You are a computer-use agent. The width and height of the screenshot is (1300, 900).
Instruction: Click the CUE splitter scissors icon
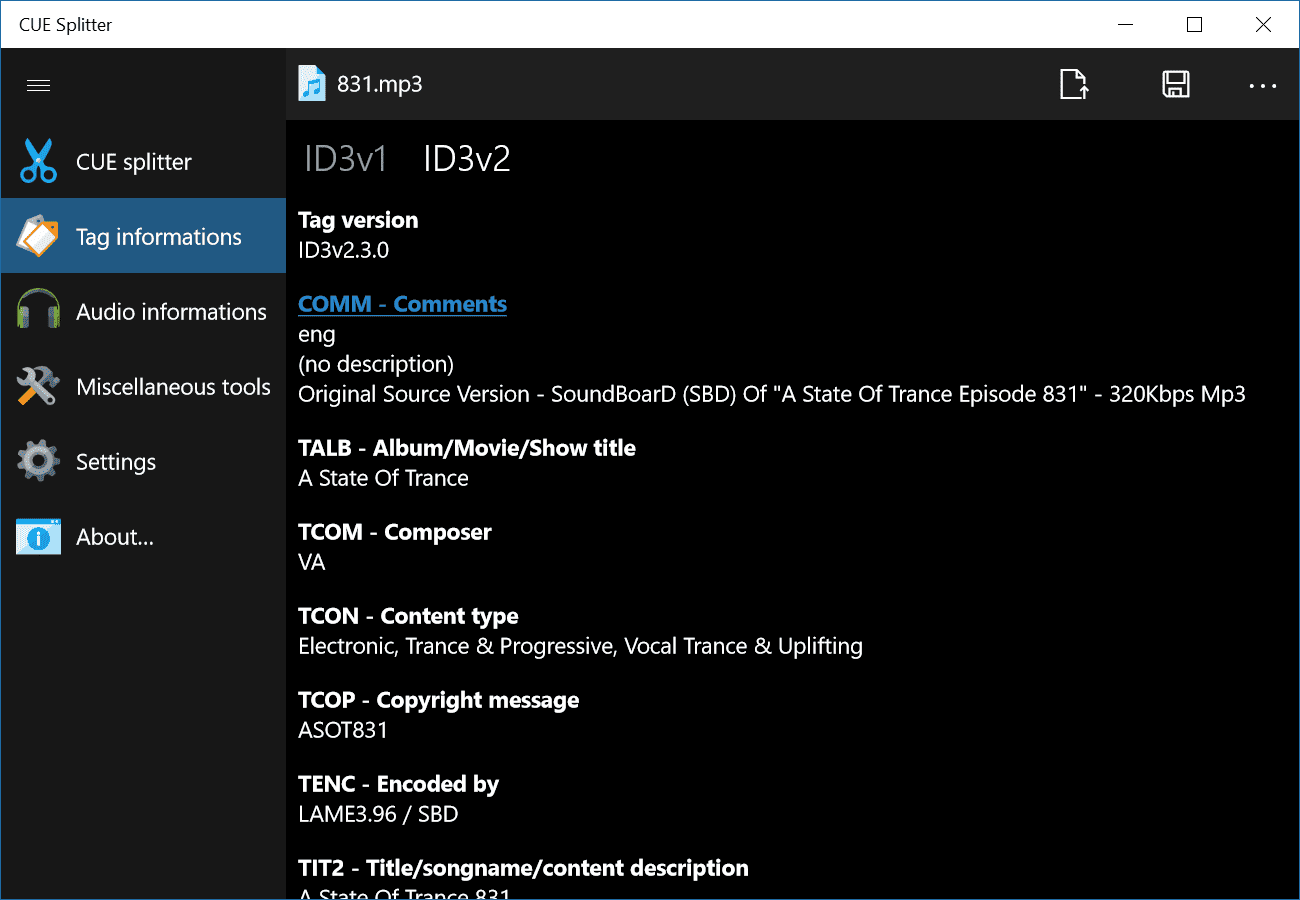38,162
